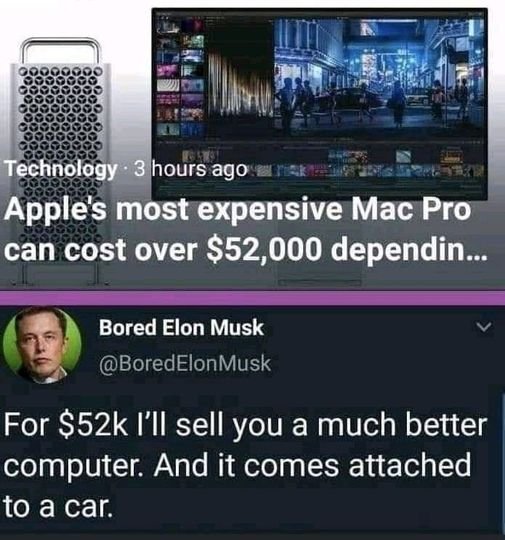505x540 pixels.
Task: Click the '3 hours ago' timestamp
Action: [x=191, y=169]
